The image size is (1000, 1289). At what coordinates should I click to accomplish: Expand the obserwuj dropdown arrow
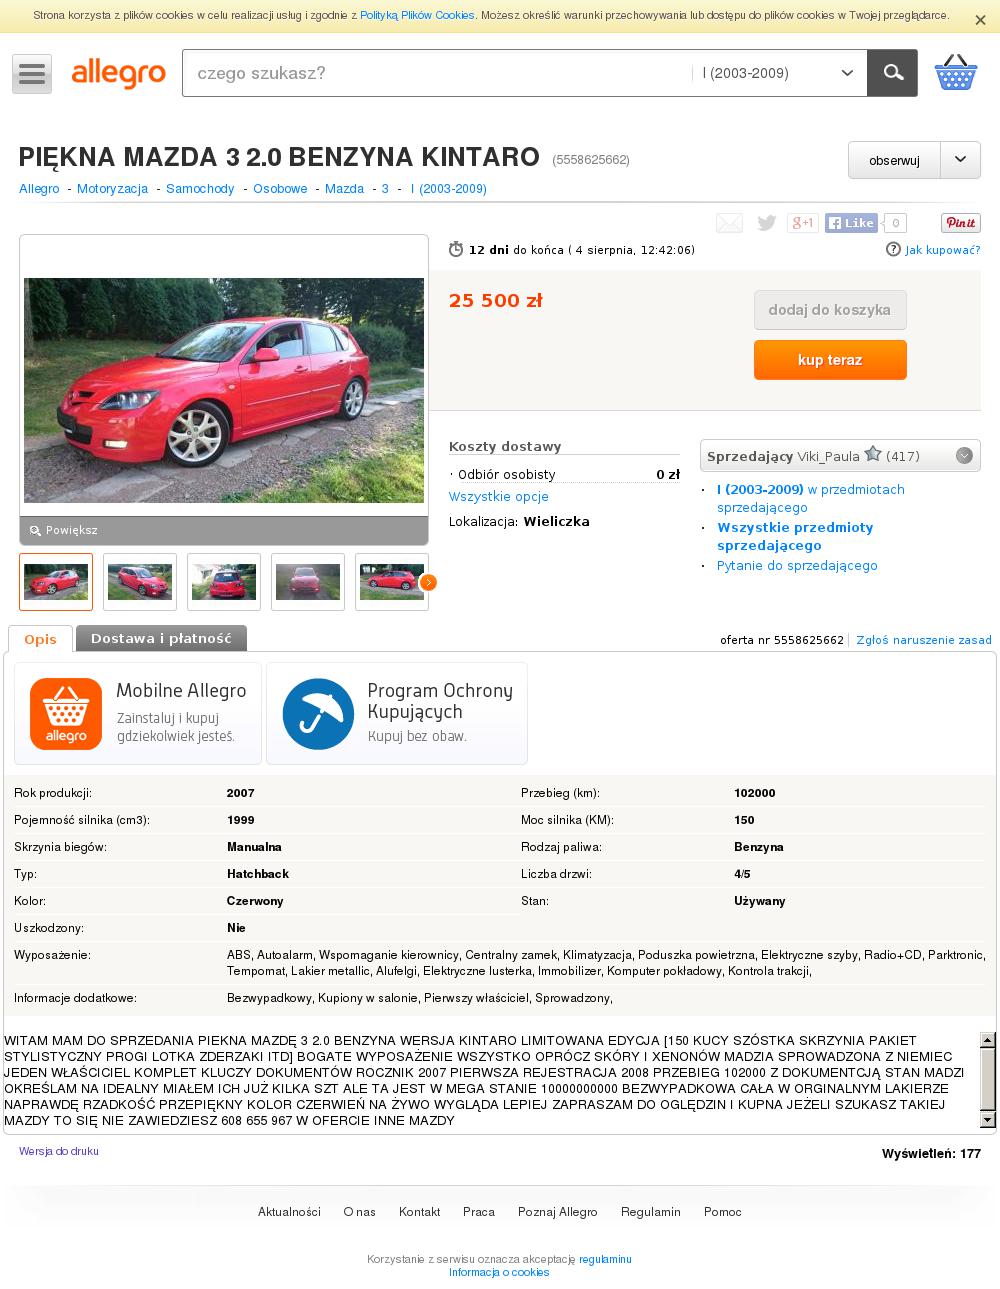tap(961, 160)
